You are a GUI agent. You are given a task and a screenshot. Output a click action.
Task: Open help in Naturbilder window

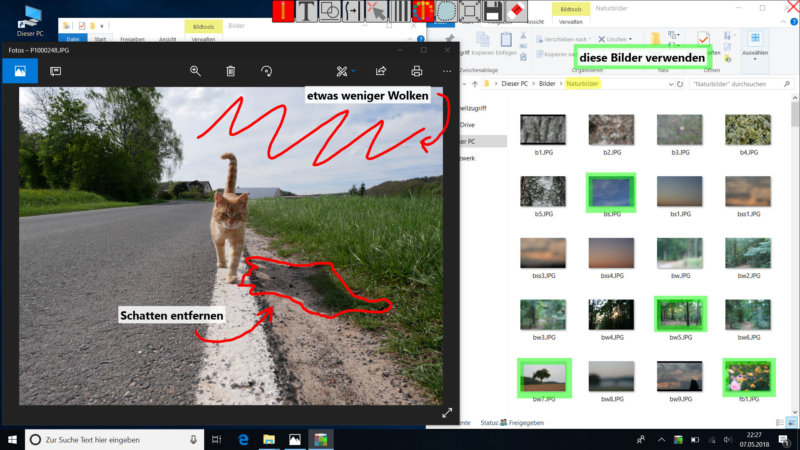[x=794, y=22]
